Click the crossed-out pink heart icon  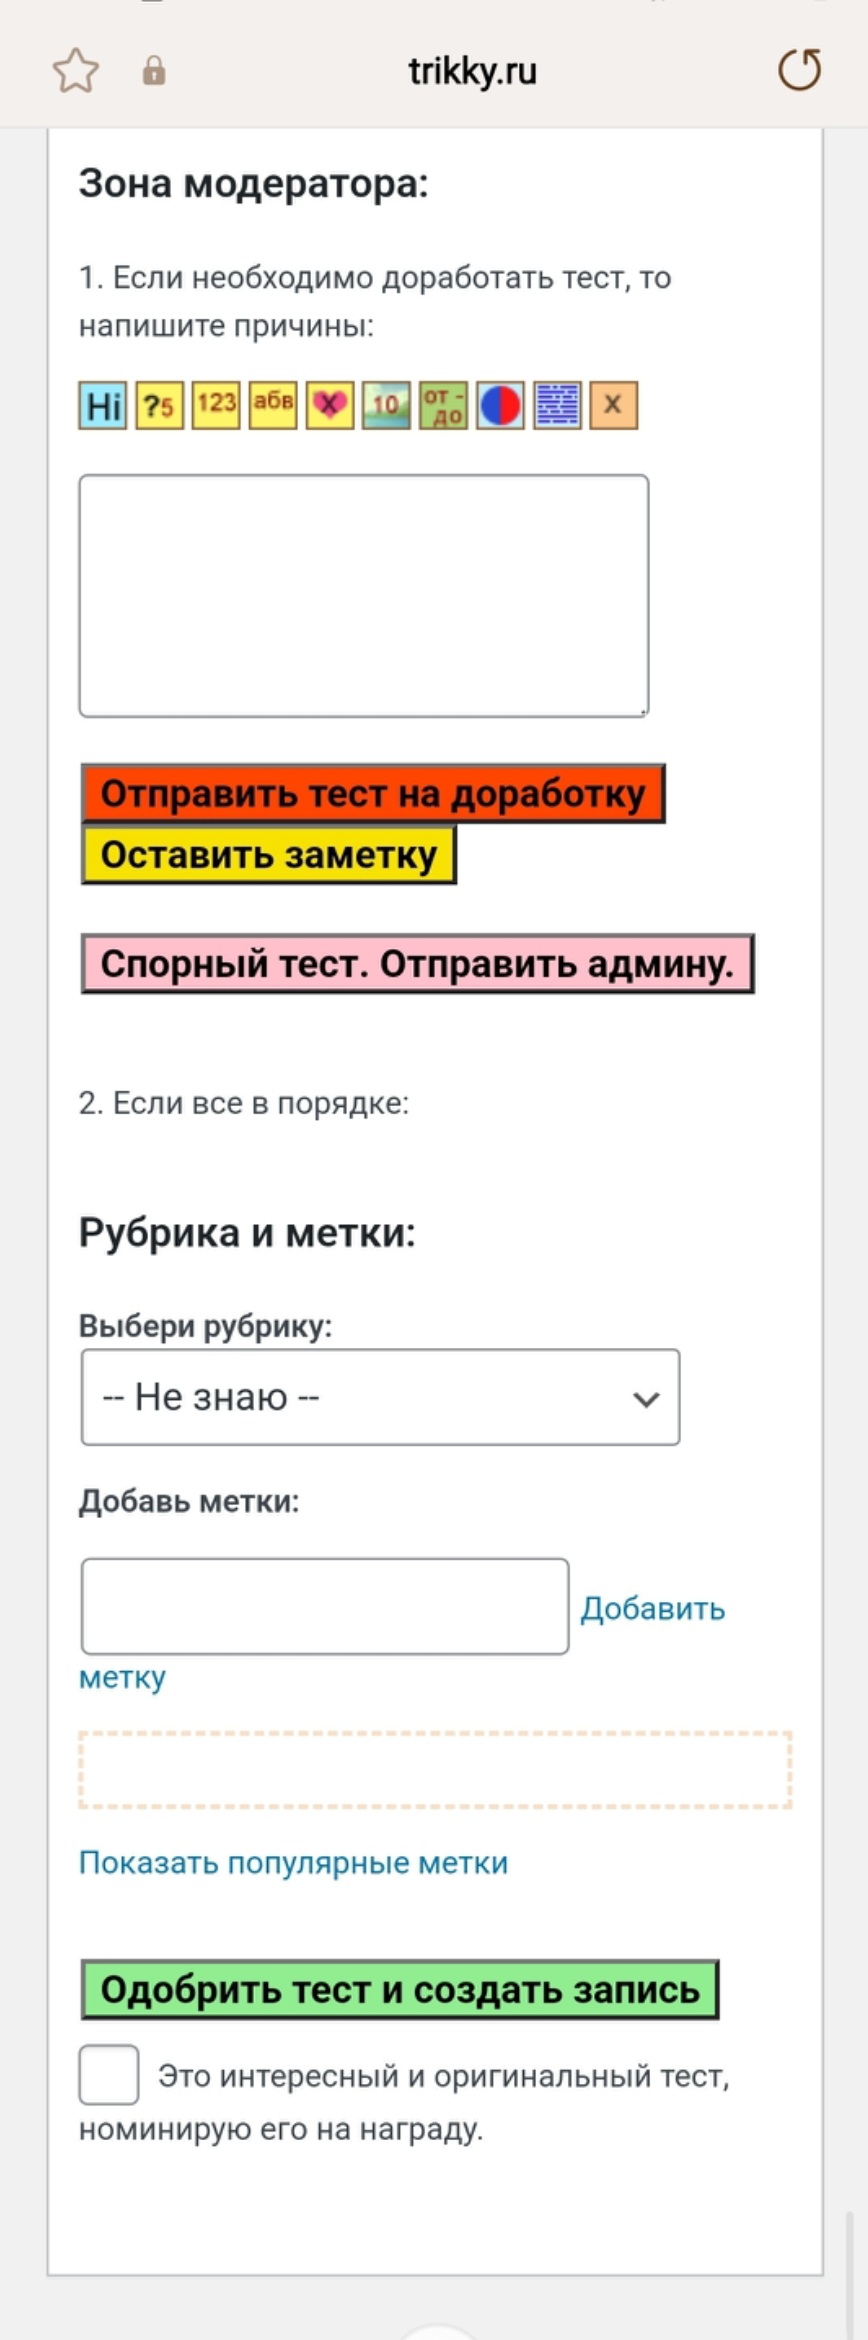tap(330, 406)
